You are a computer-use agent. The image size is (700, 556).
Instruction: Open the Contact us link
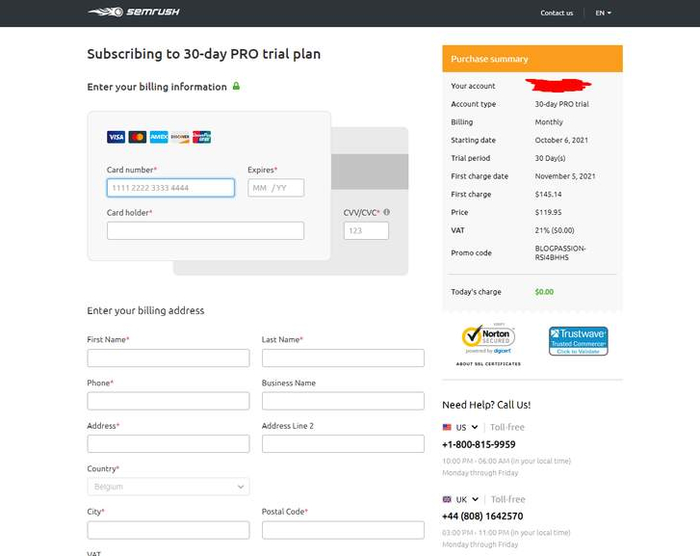[556, 13]
